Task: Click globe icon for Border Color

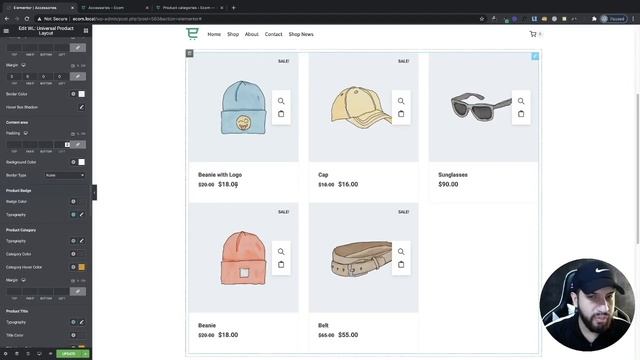Action: tap(73, 94)
